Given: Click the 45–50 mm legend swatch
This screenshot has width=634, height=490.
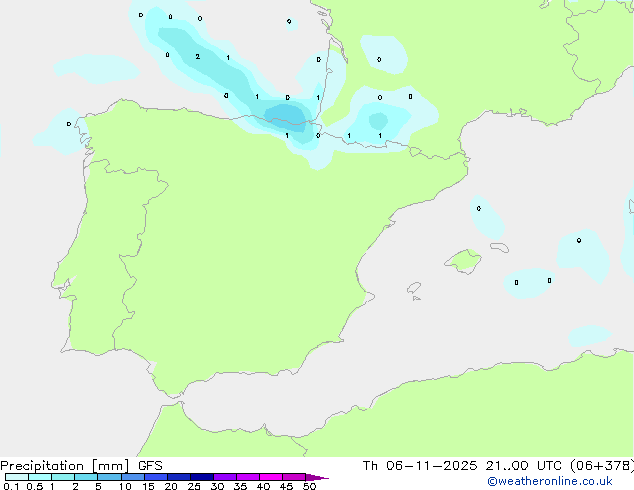Looking at the screenshot, I should pos(294,477).
